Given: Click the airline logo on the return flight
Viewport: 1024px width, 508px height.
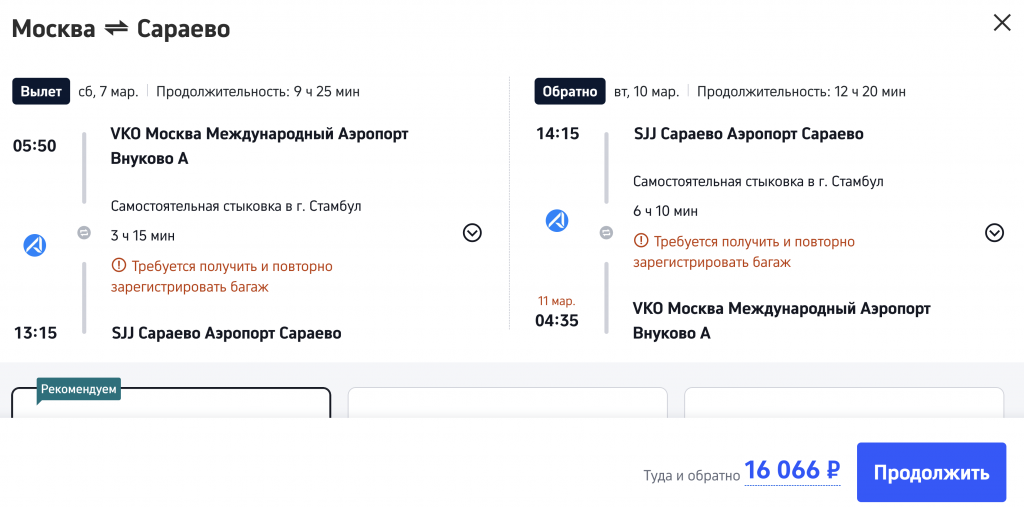Looking at the screenshot, I should pos(557,220).
